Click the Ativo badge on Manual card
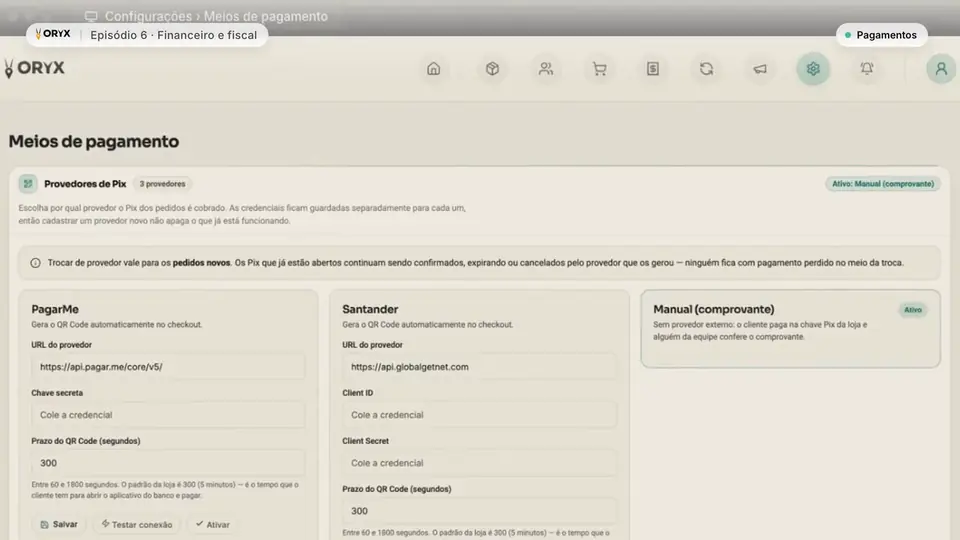This screenshot has height=540, width=960. (912, 310)
